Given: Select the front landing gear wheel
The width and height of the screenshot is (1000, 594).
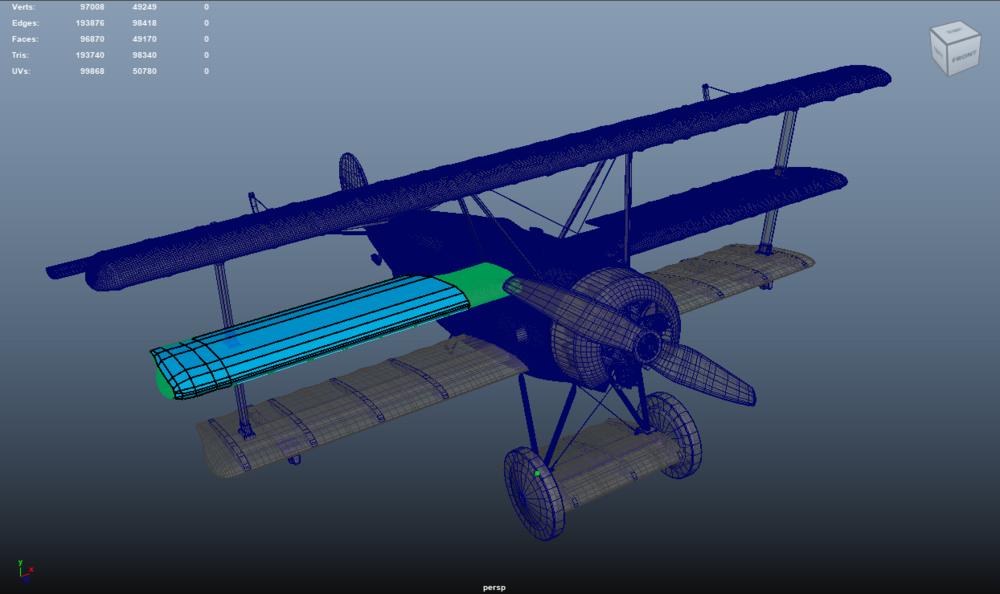Looking at the screenshot, I should [x=534, y=493].
